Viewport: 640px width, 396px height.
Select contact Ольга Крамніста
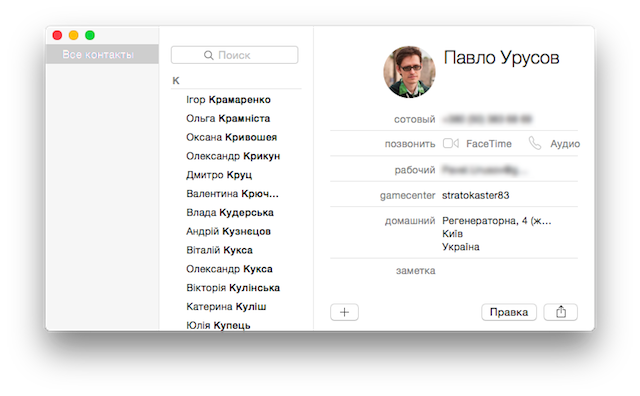pos(228,118)
